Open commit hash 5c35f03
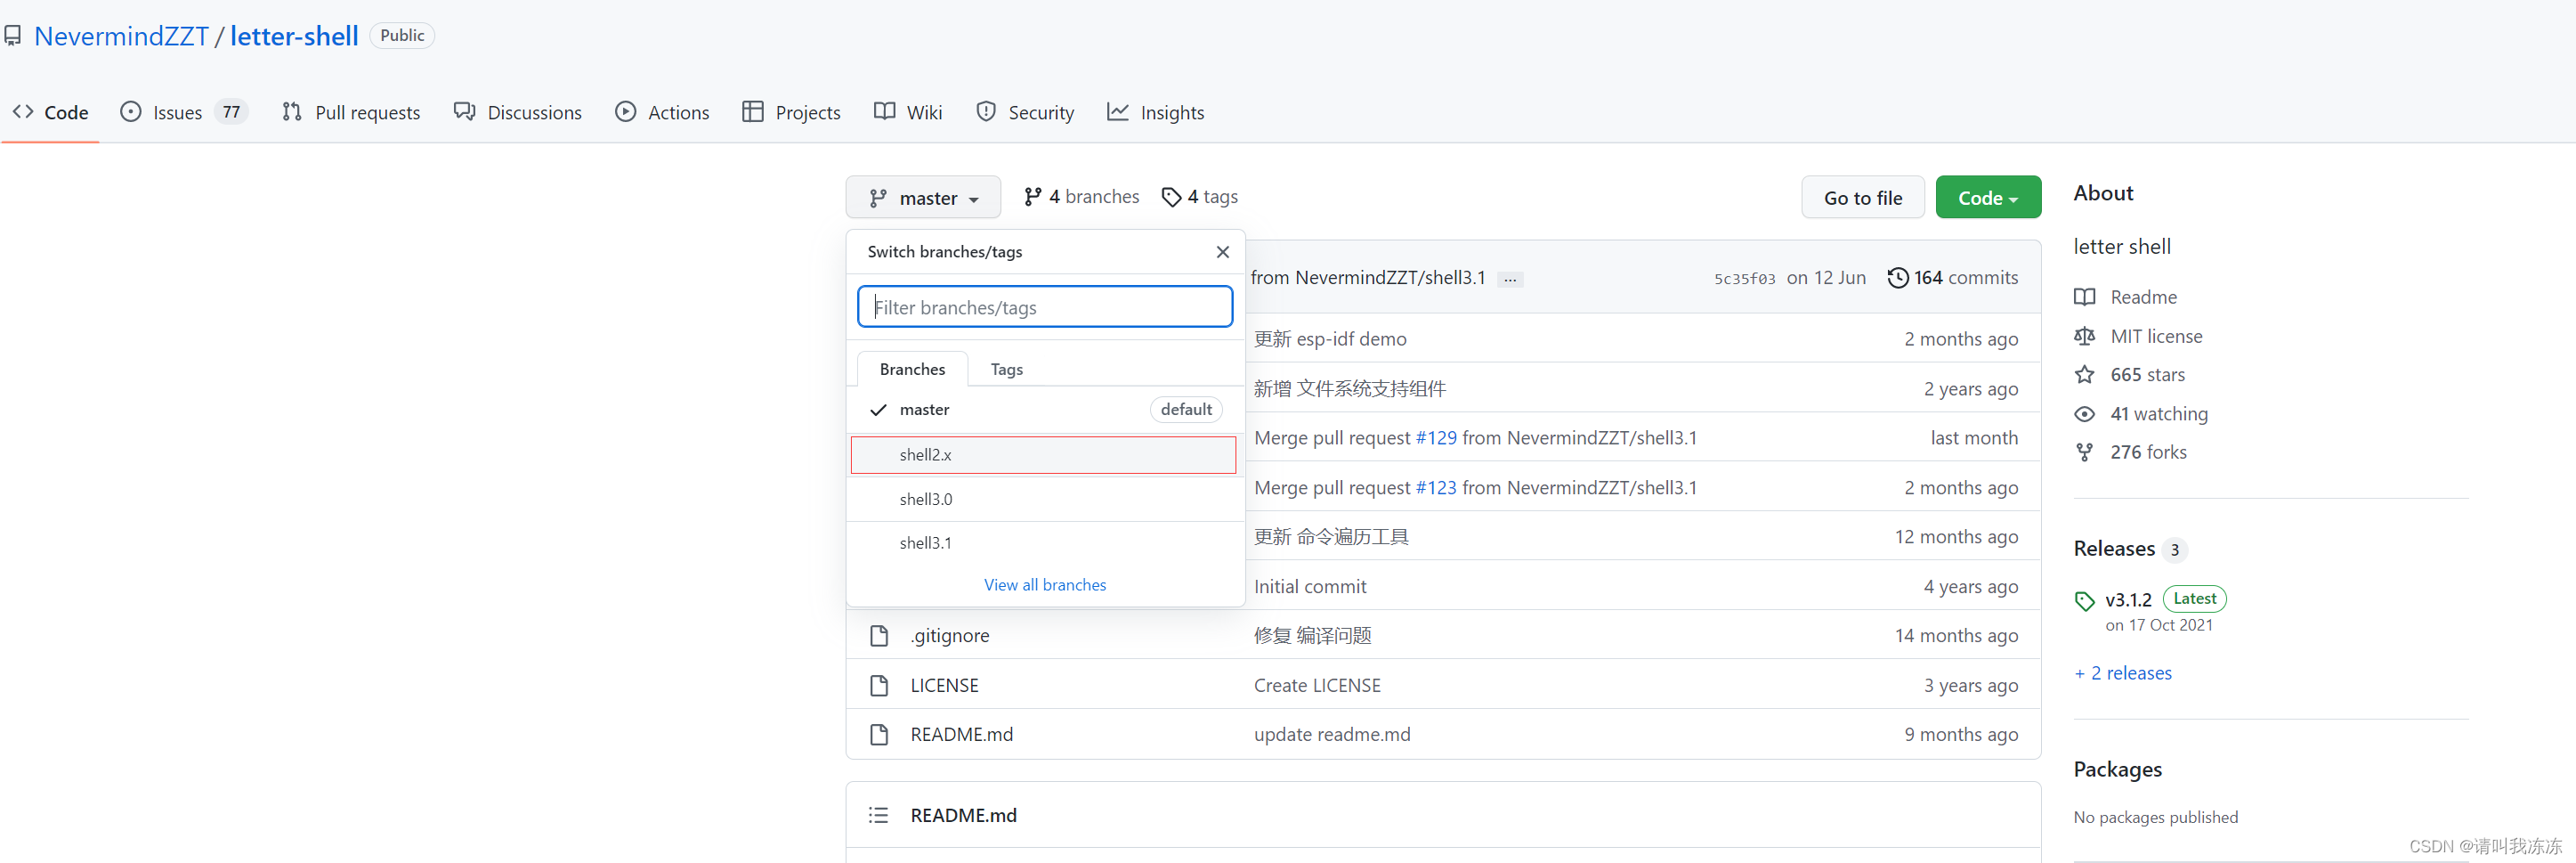 coord(1744,279)
